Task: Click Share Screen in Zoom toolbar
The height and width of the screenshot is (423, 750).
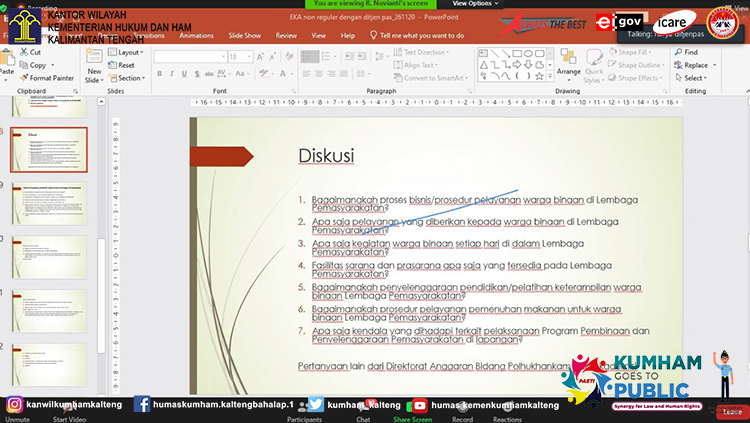Action: (x=412, y=419)
